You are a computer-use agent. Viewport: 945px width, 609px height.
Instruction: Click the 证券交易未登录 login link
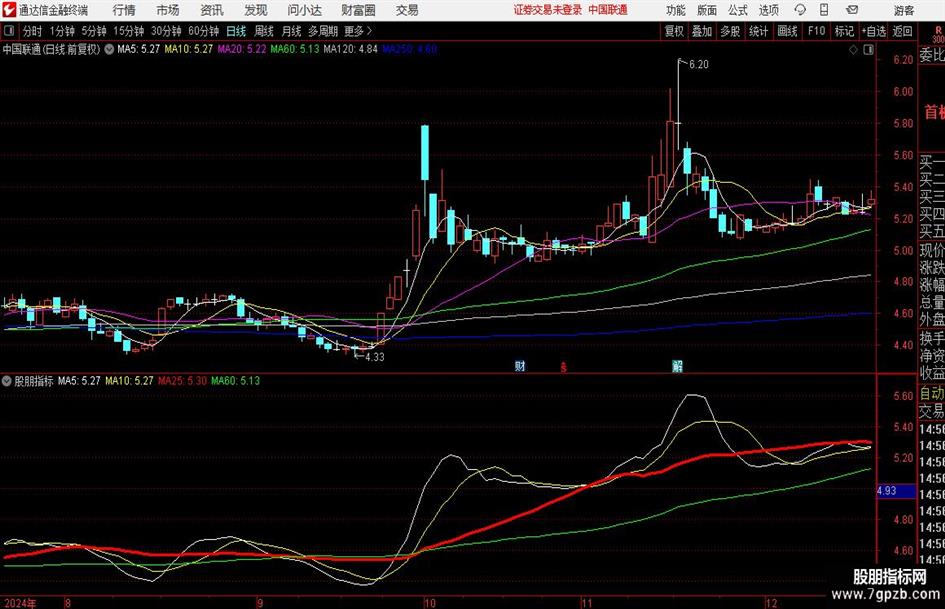[x=548, y=10]
